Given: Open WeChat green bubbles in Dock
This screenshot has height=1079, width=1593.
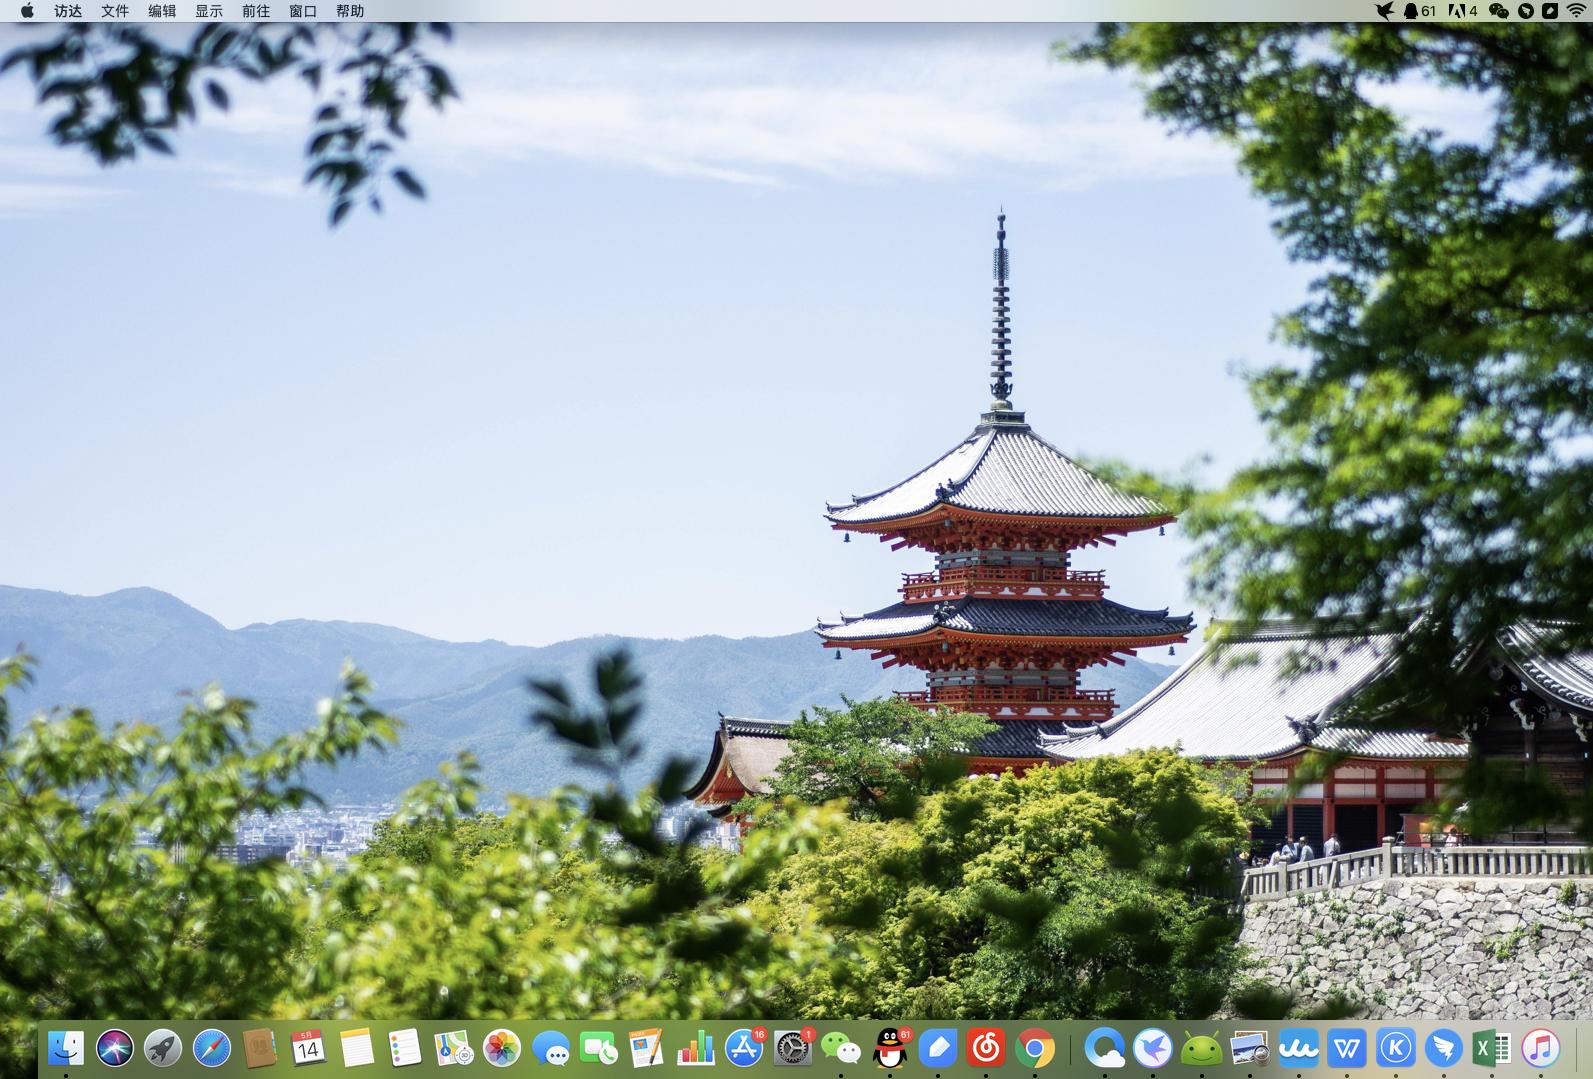Looking at the screenshot, I should [x=841, y=1048].
